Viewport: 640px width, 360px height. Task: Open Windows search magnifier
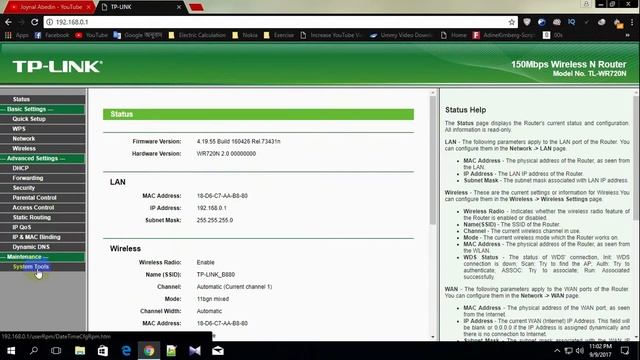coord(34,351)
